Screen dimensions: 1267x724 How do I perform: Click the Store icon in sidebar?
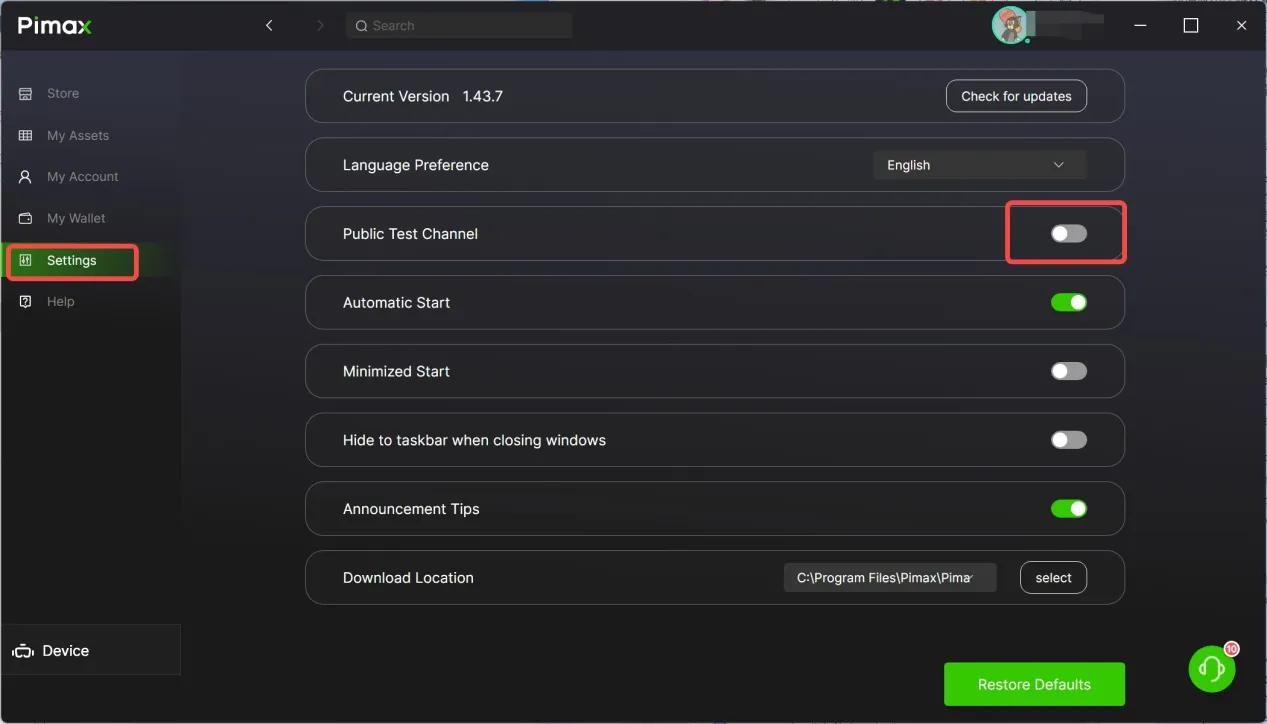pos(26,93)
